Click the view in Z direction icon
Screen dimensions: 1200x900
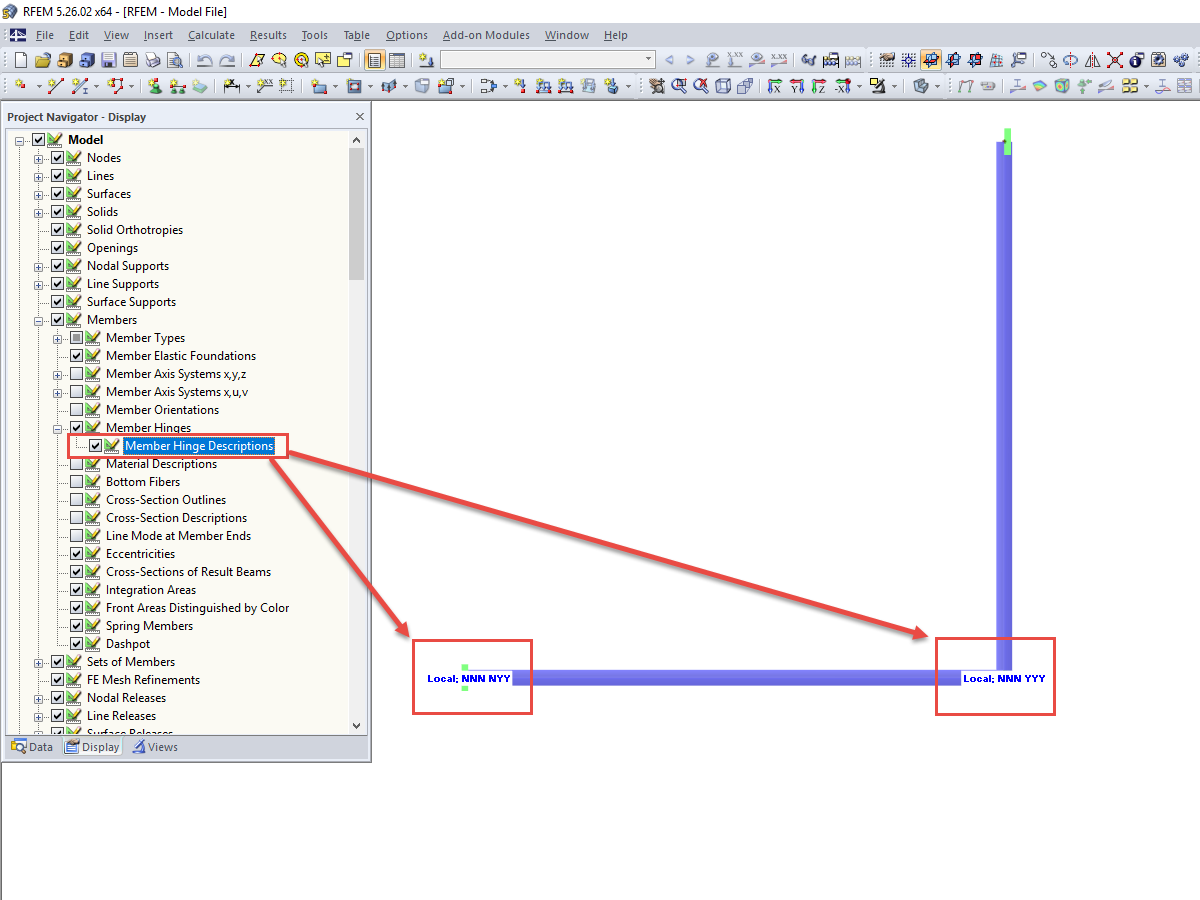818,86
